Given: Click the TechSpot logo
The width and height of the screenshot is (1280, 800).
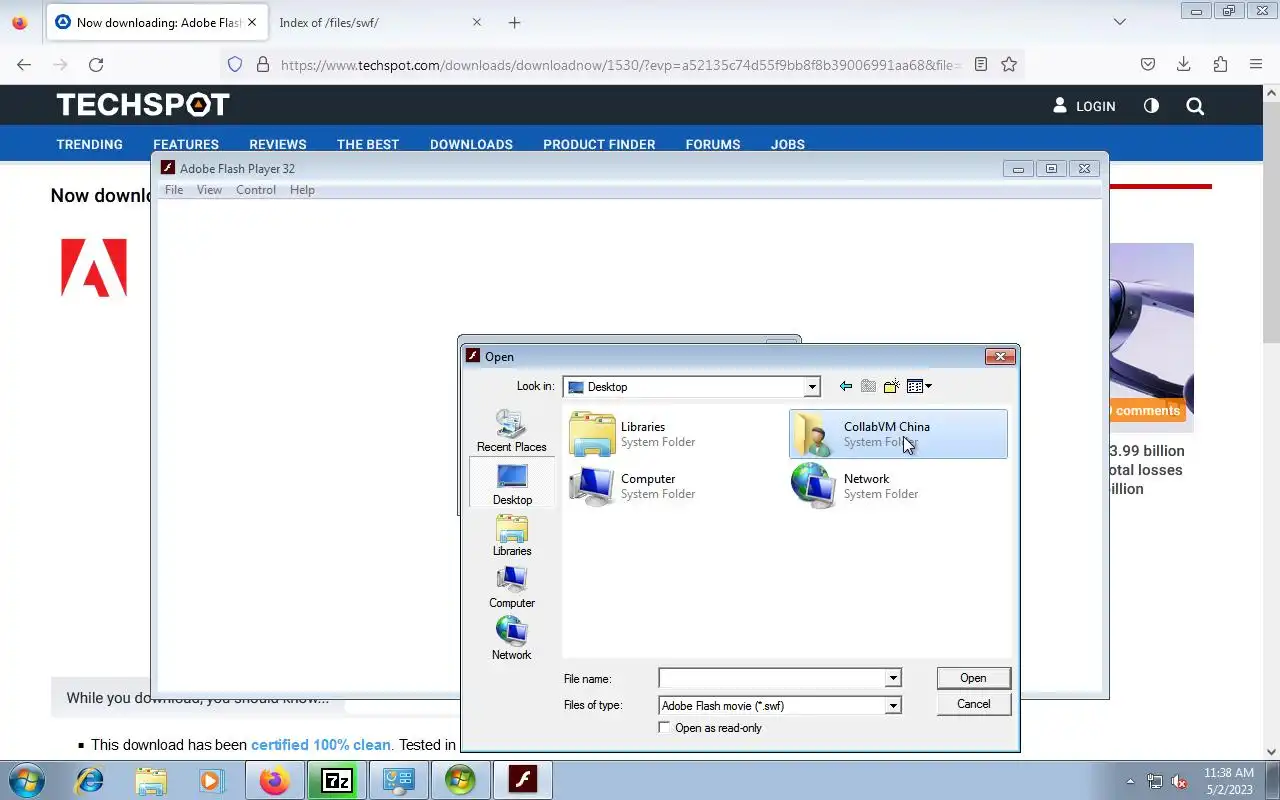Looking at the screenshot, I should (143, 104).
